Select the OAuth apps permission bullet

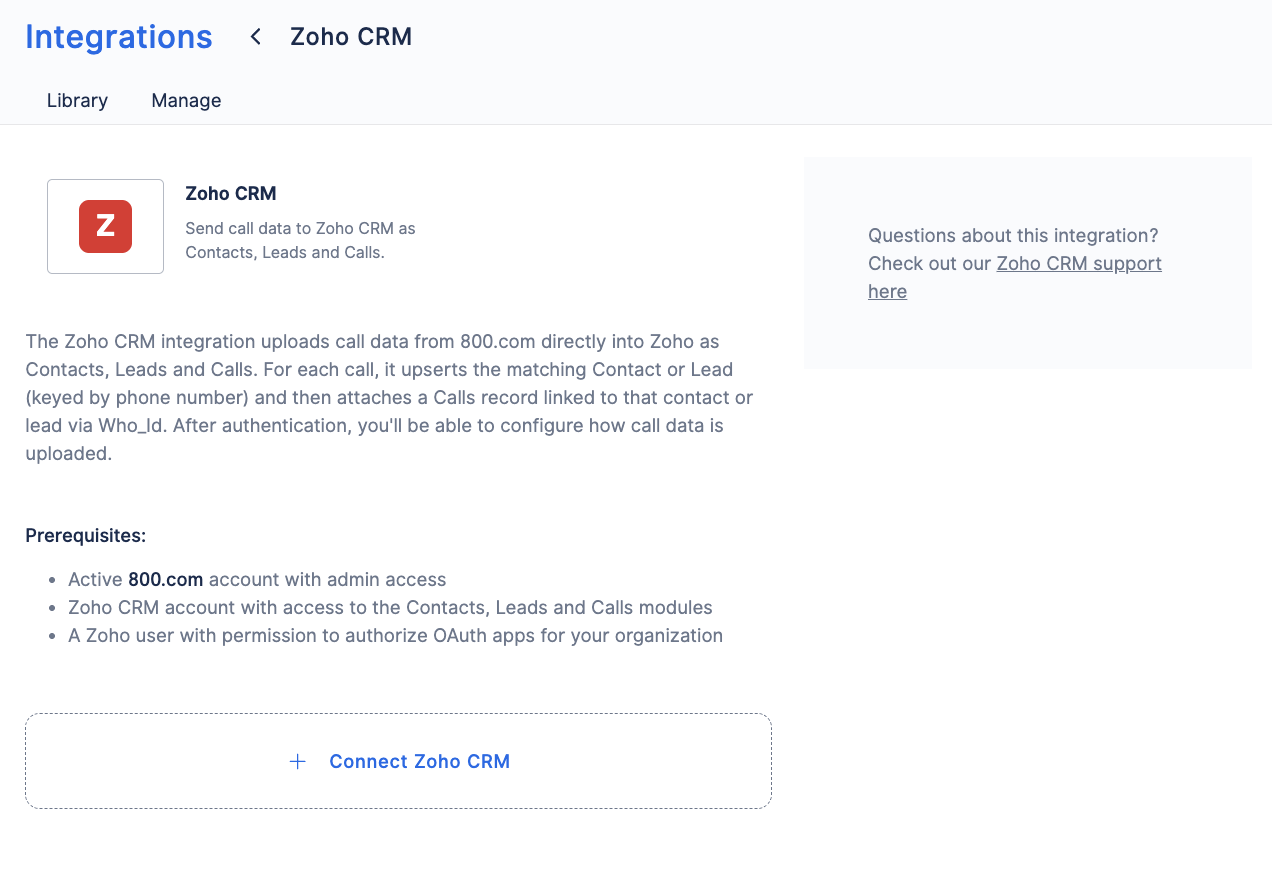[x=395, y=636]
